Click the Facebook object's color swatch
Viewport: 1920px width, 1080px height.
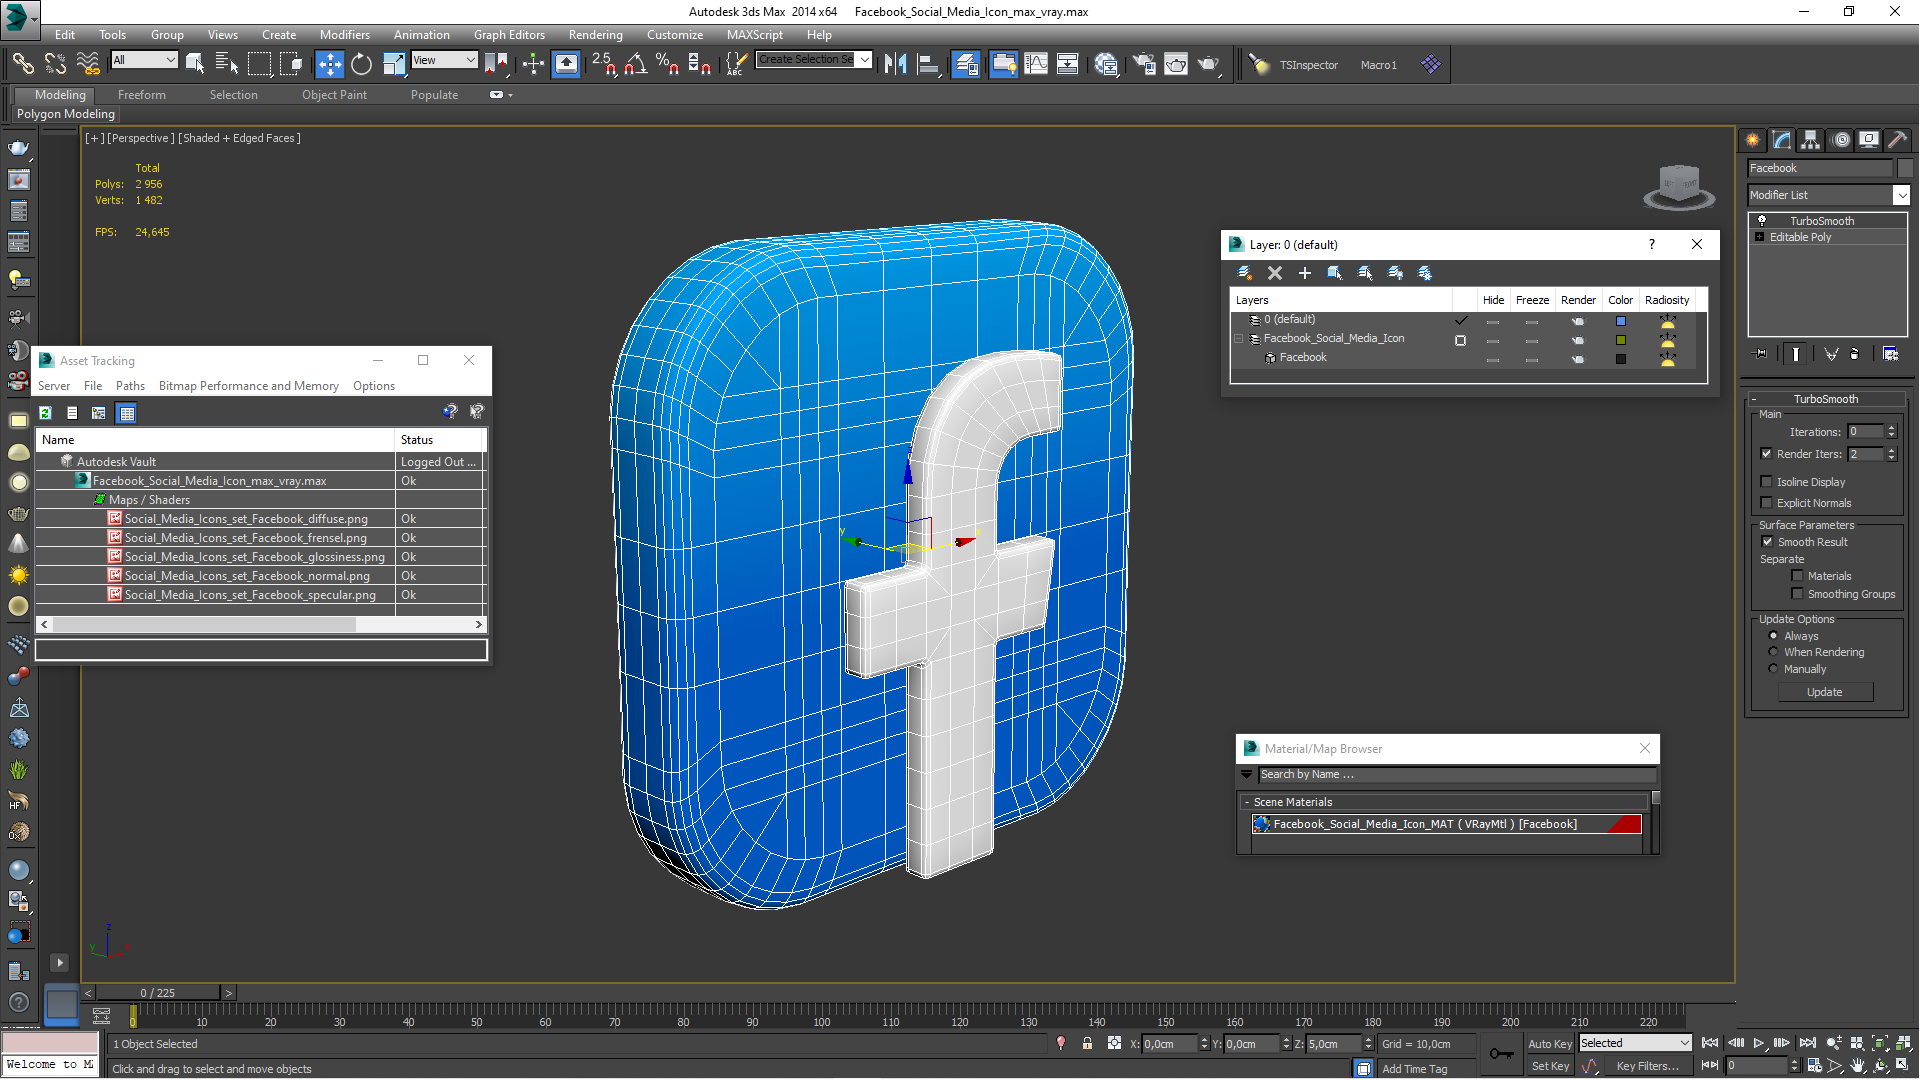click(1621, 359)
